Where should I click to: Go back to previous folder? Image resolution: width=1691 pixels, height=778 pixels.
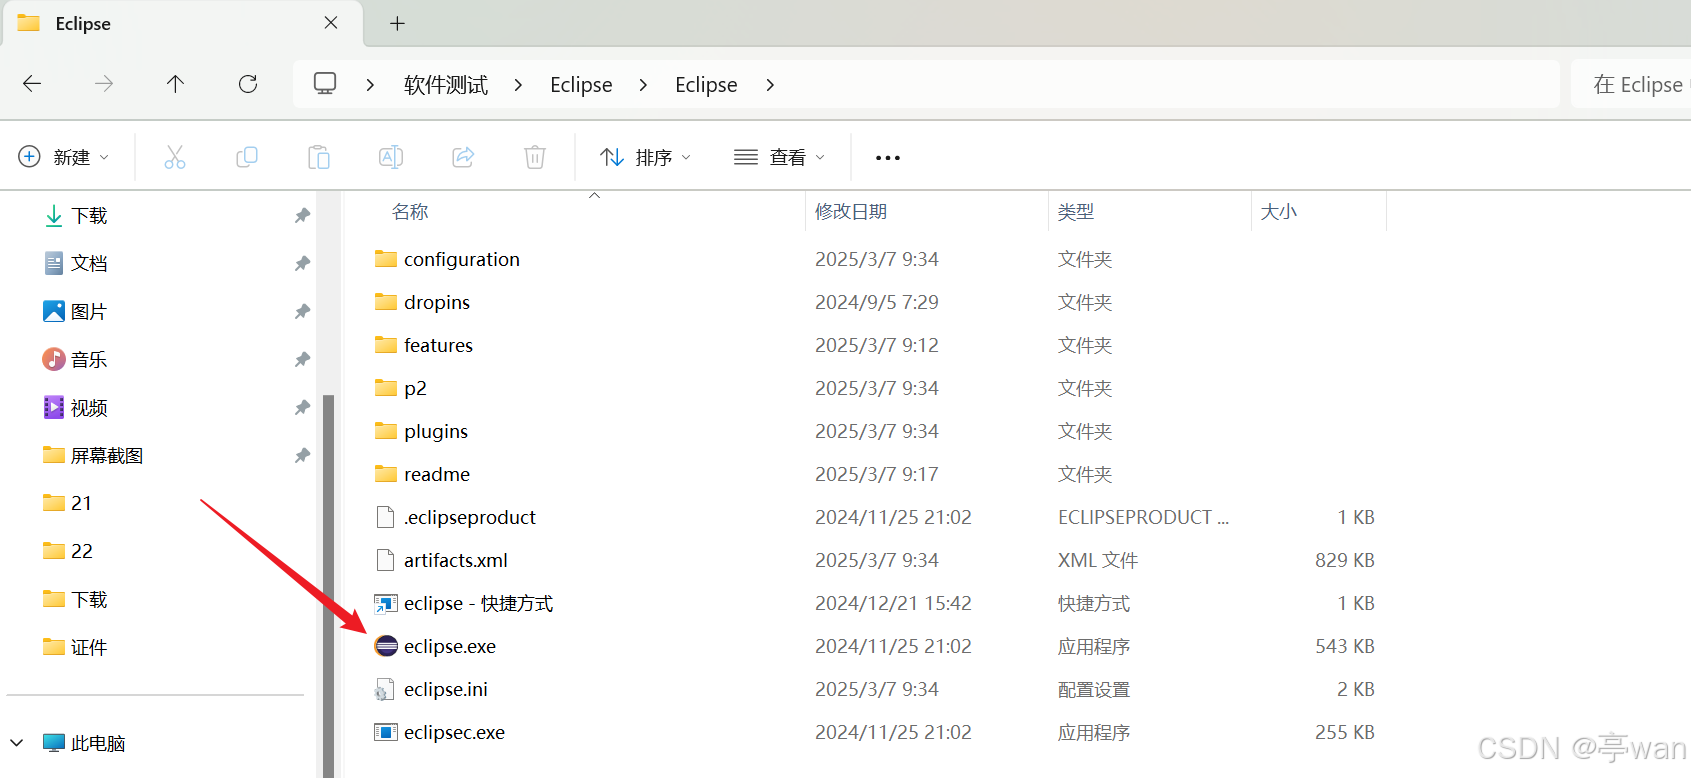(x=32, y=84)
